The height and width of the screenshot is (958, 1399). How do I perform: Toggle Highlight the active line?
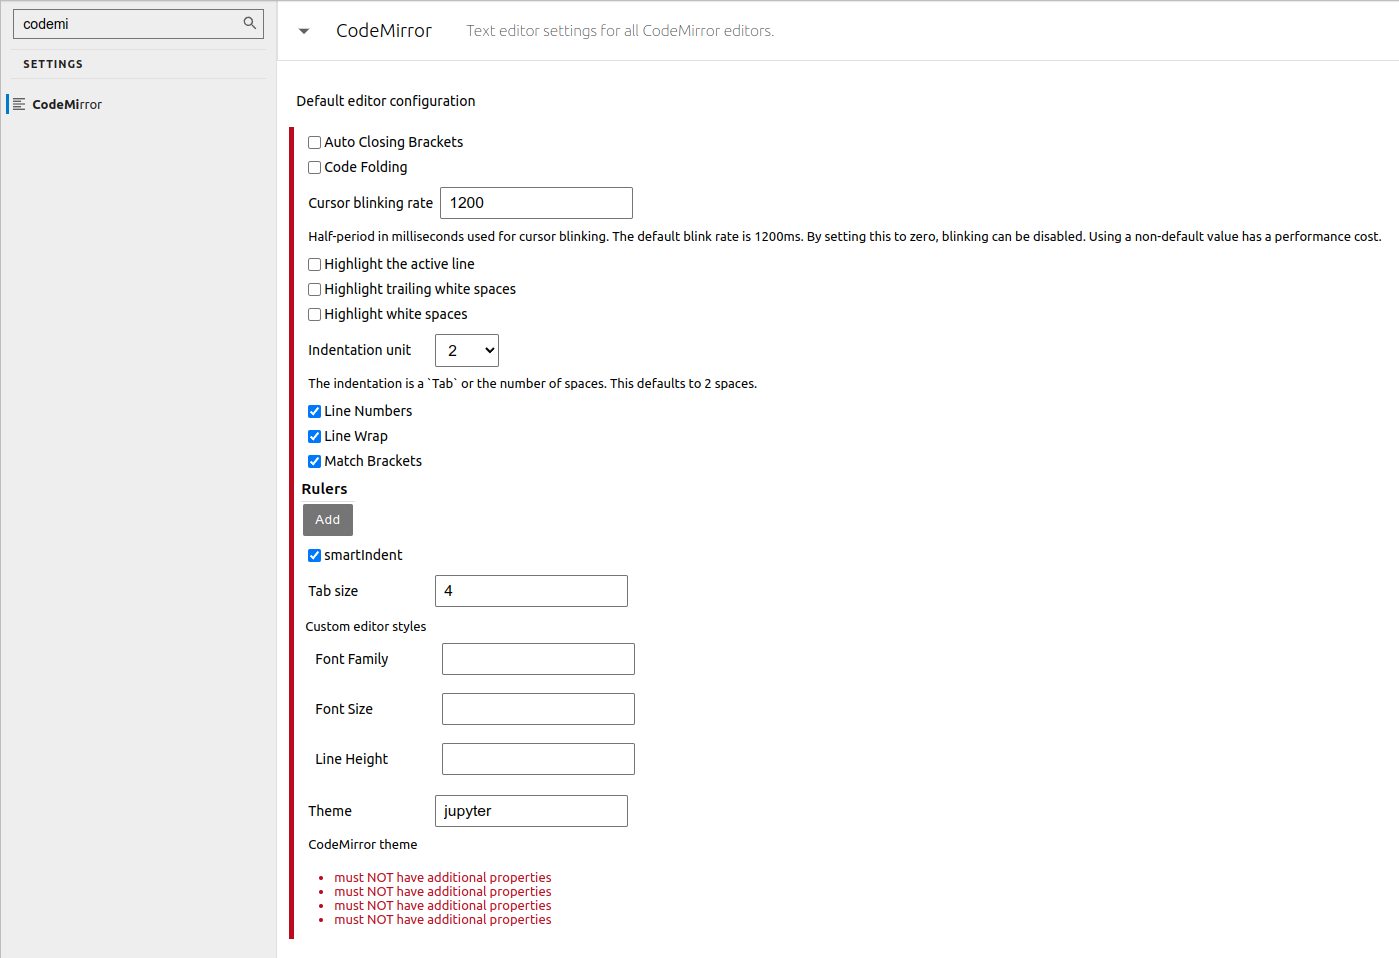tap(314, 264)
